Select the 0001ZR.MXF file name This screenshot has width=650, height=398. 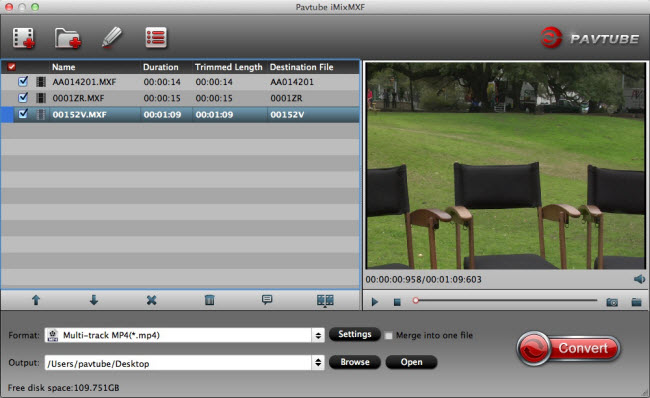pos(78,98)
